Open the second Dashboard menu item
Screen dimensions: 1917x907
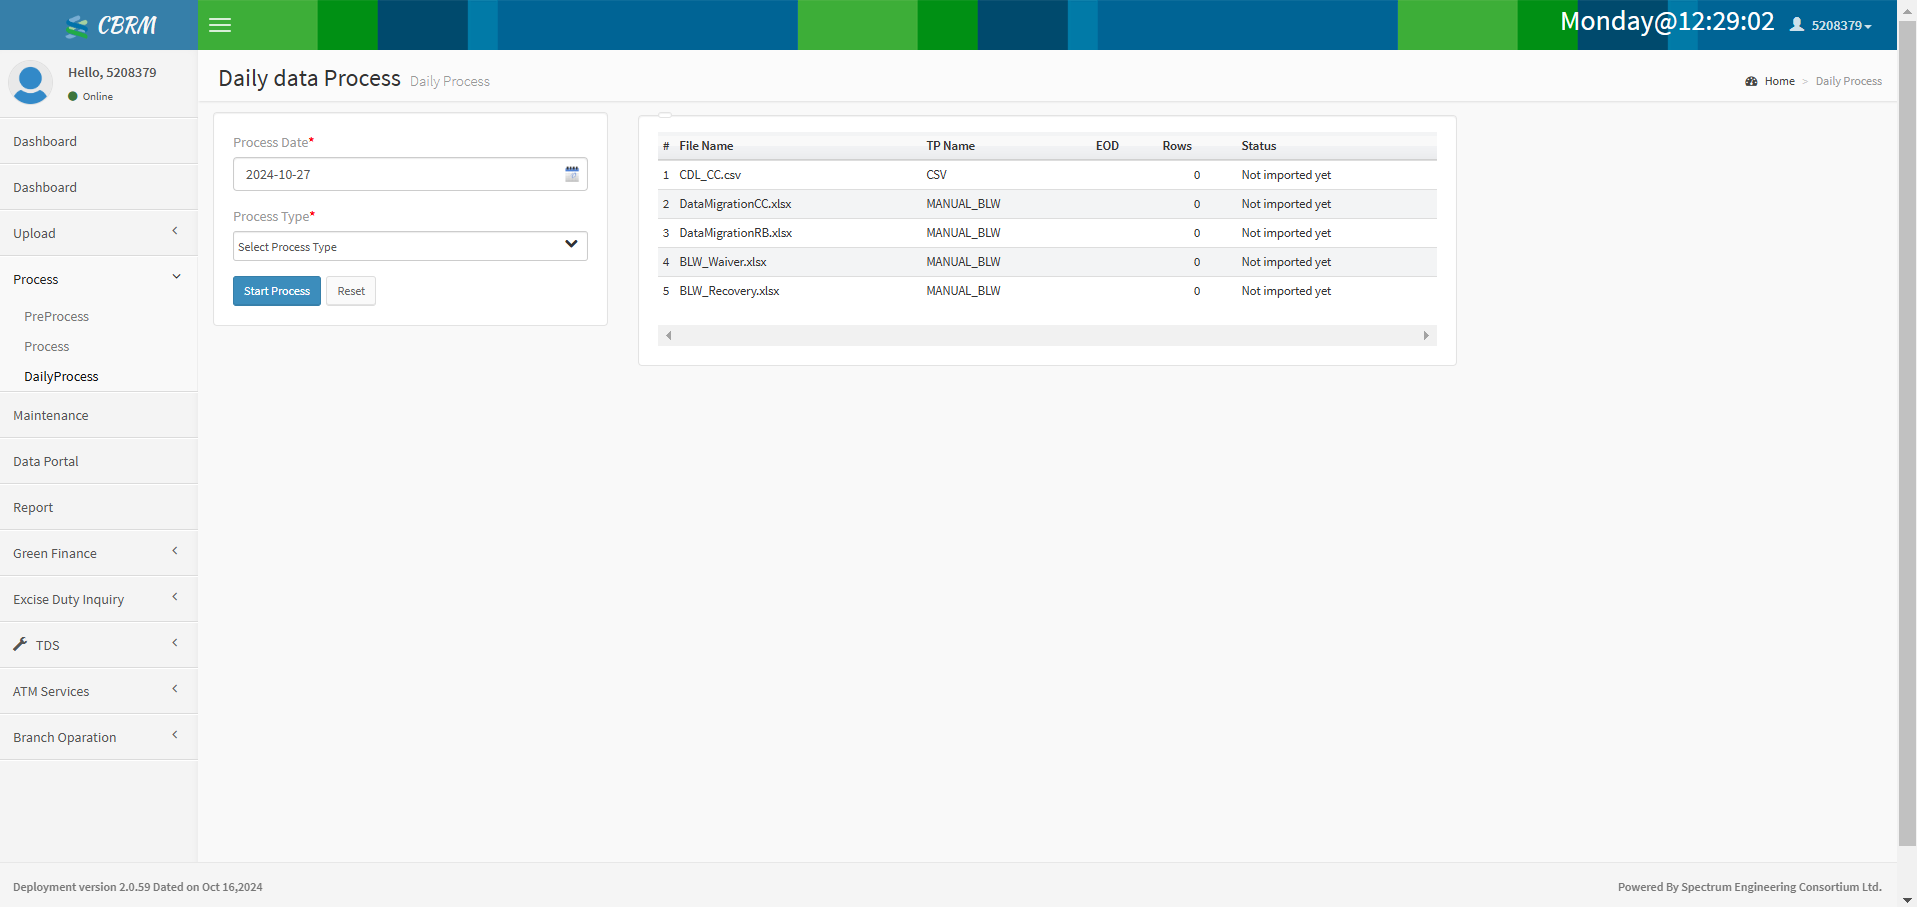click(x=98, y=187)
